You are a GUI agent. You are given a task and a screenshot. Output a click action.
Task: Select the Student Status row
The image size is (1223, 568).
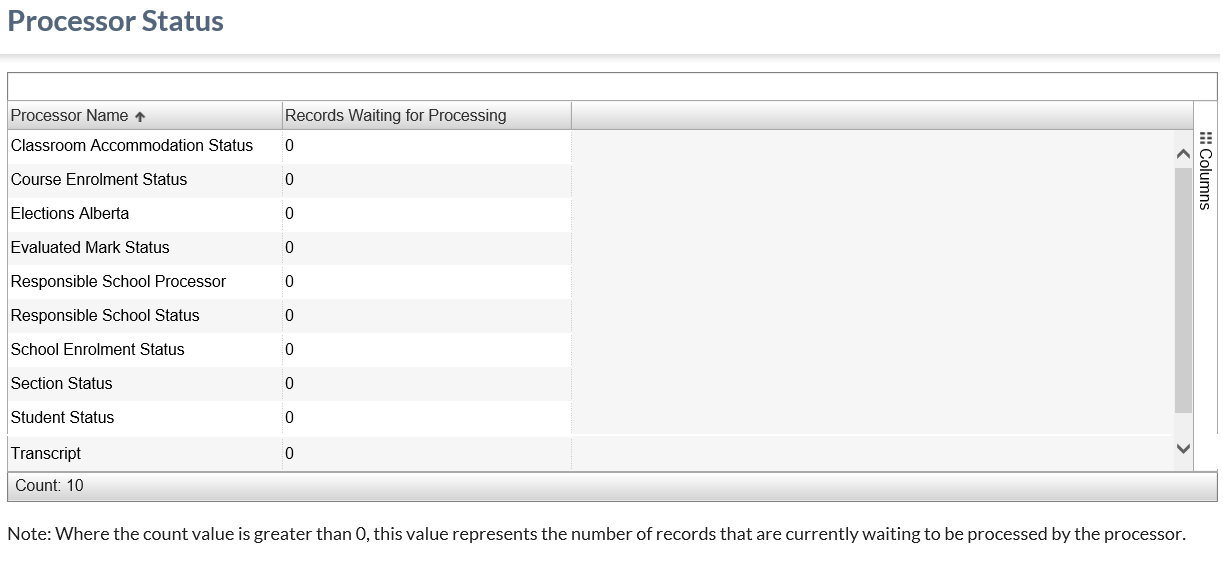[62, 418]
